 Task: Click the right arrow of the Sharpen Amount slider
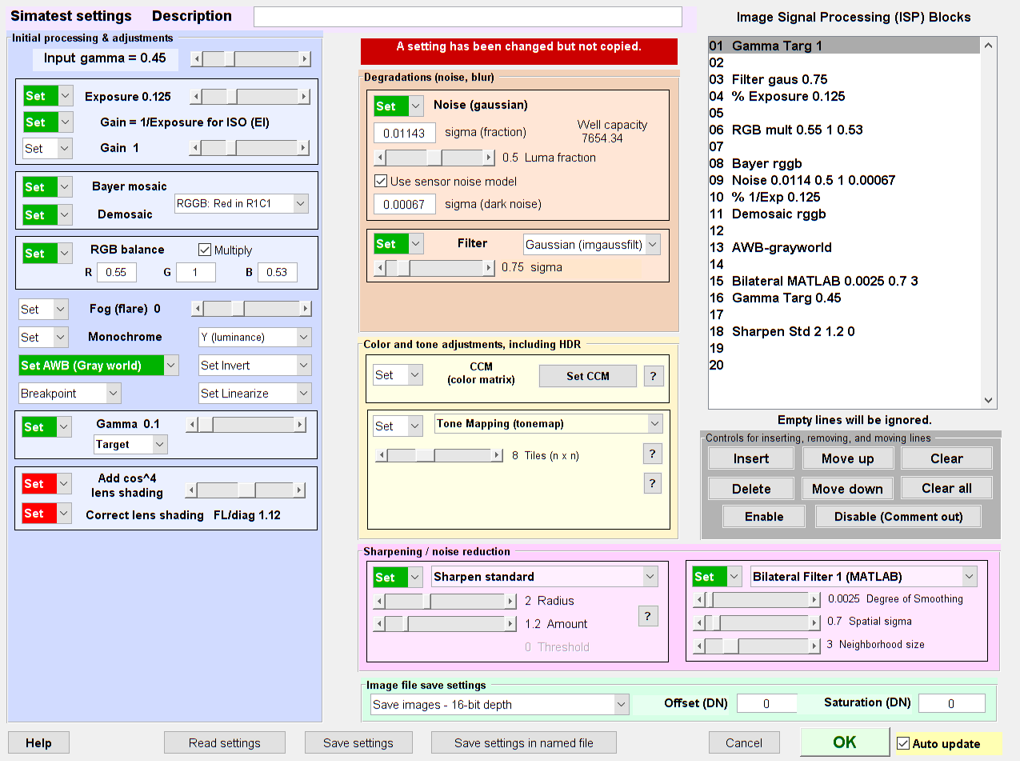click(511, 624)
